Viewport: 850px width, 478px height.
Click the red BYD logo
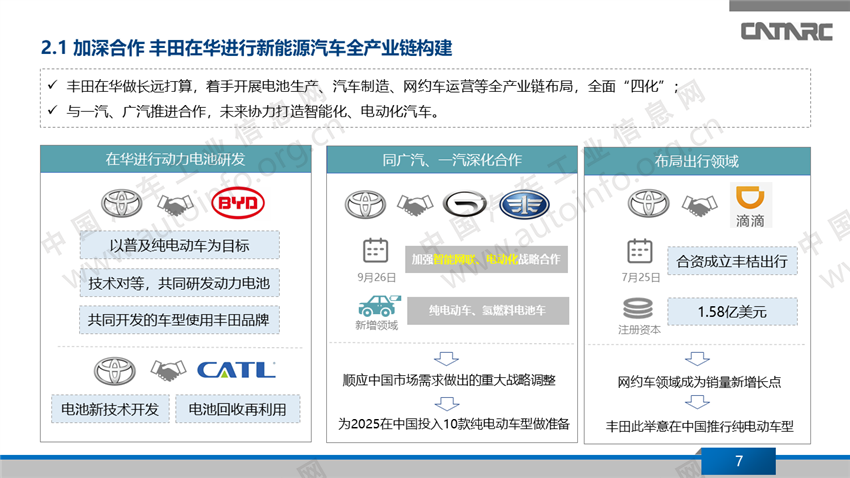[x=237, y=204]
